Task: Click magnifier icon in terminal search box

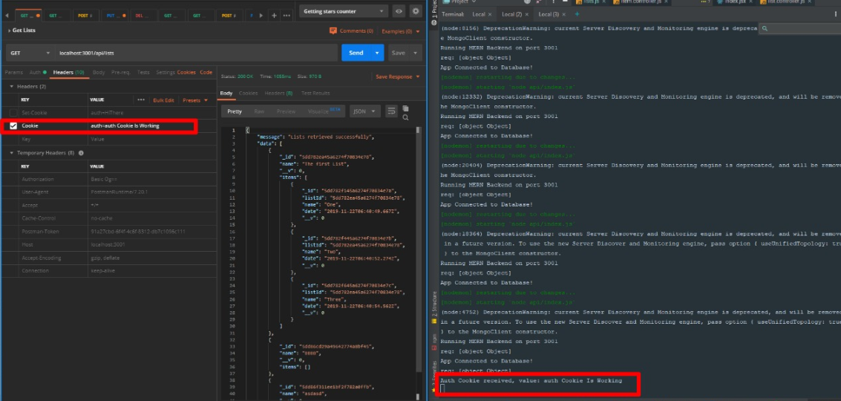Action: coord(764,28)
